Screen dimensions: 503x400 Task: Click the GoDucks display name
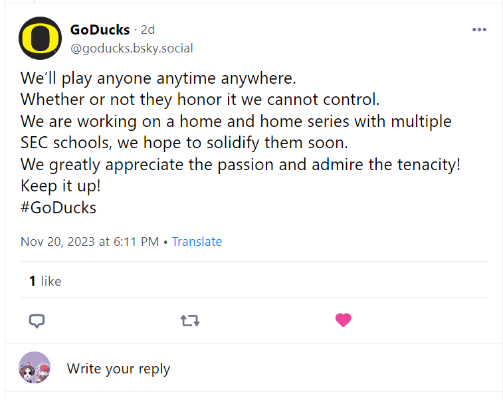click(x=100, y=30)
